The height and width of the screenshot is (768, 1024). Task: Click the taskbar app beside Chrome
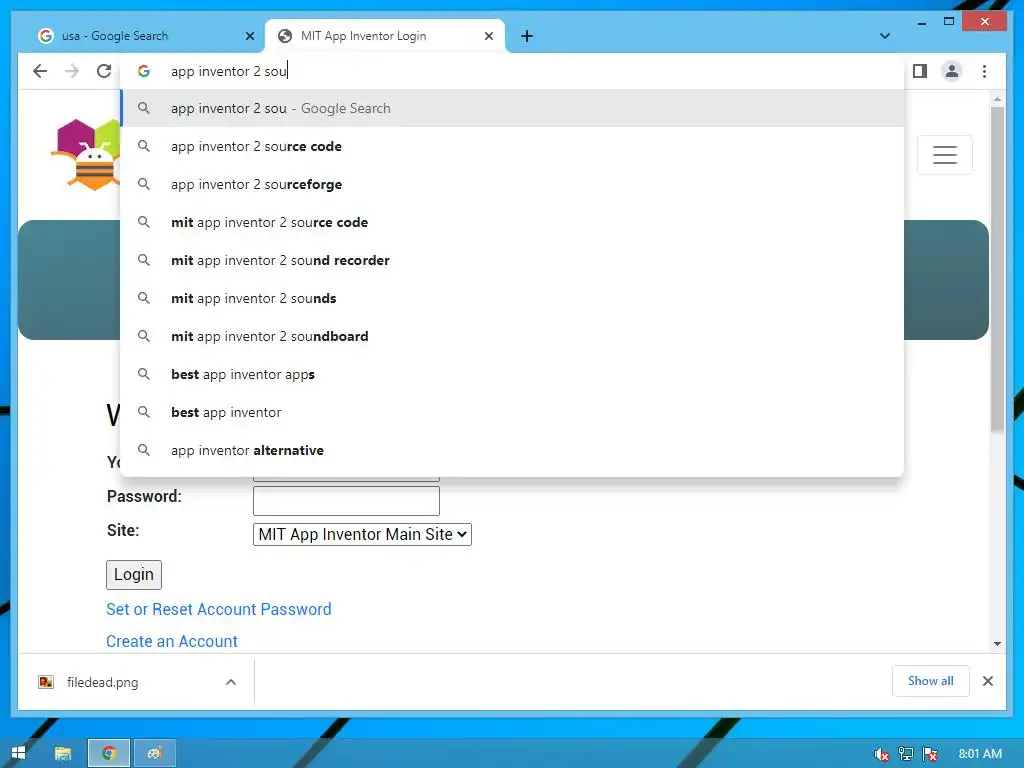[155, 753]
